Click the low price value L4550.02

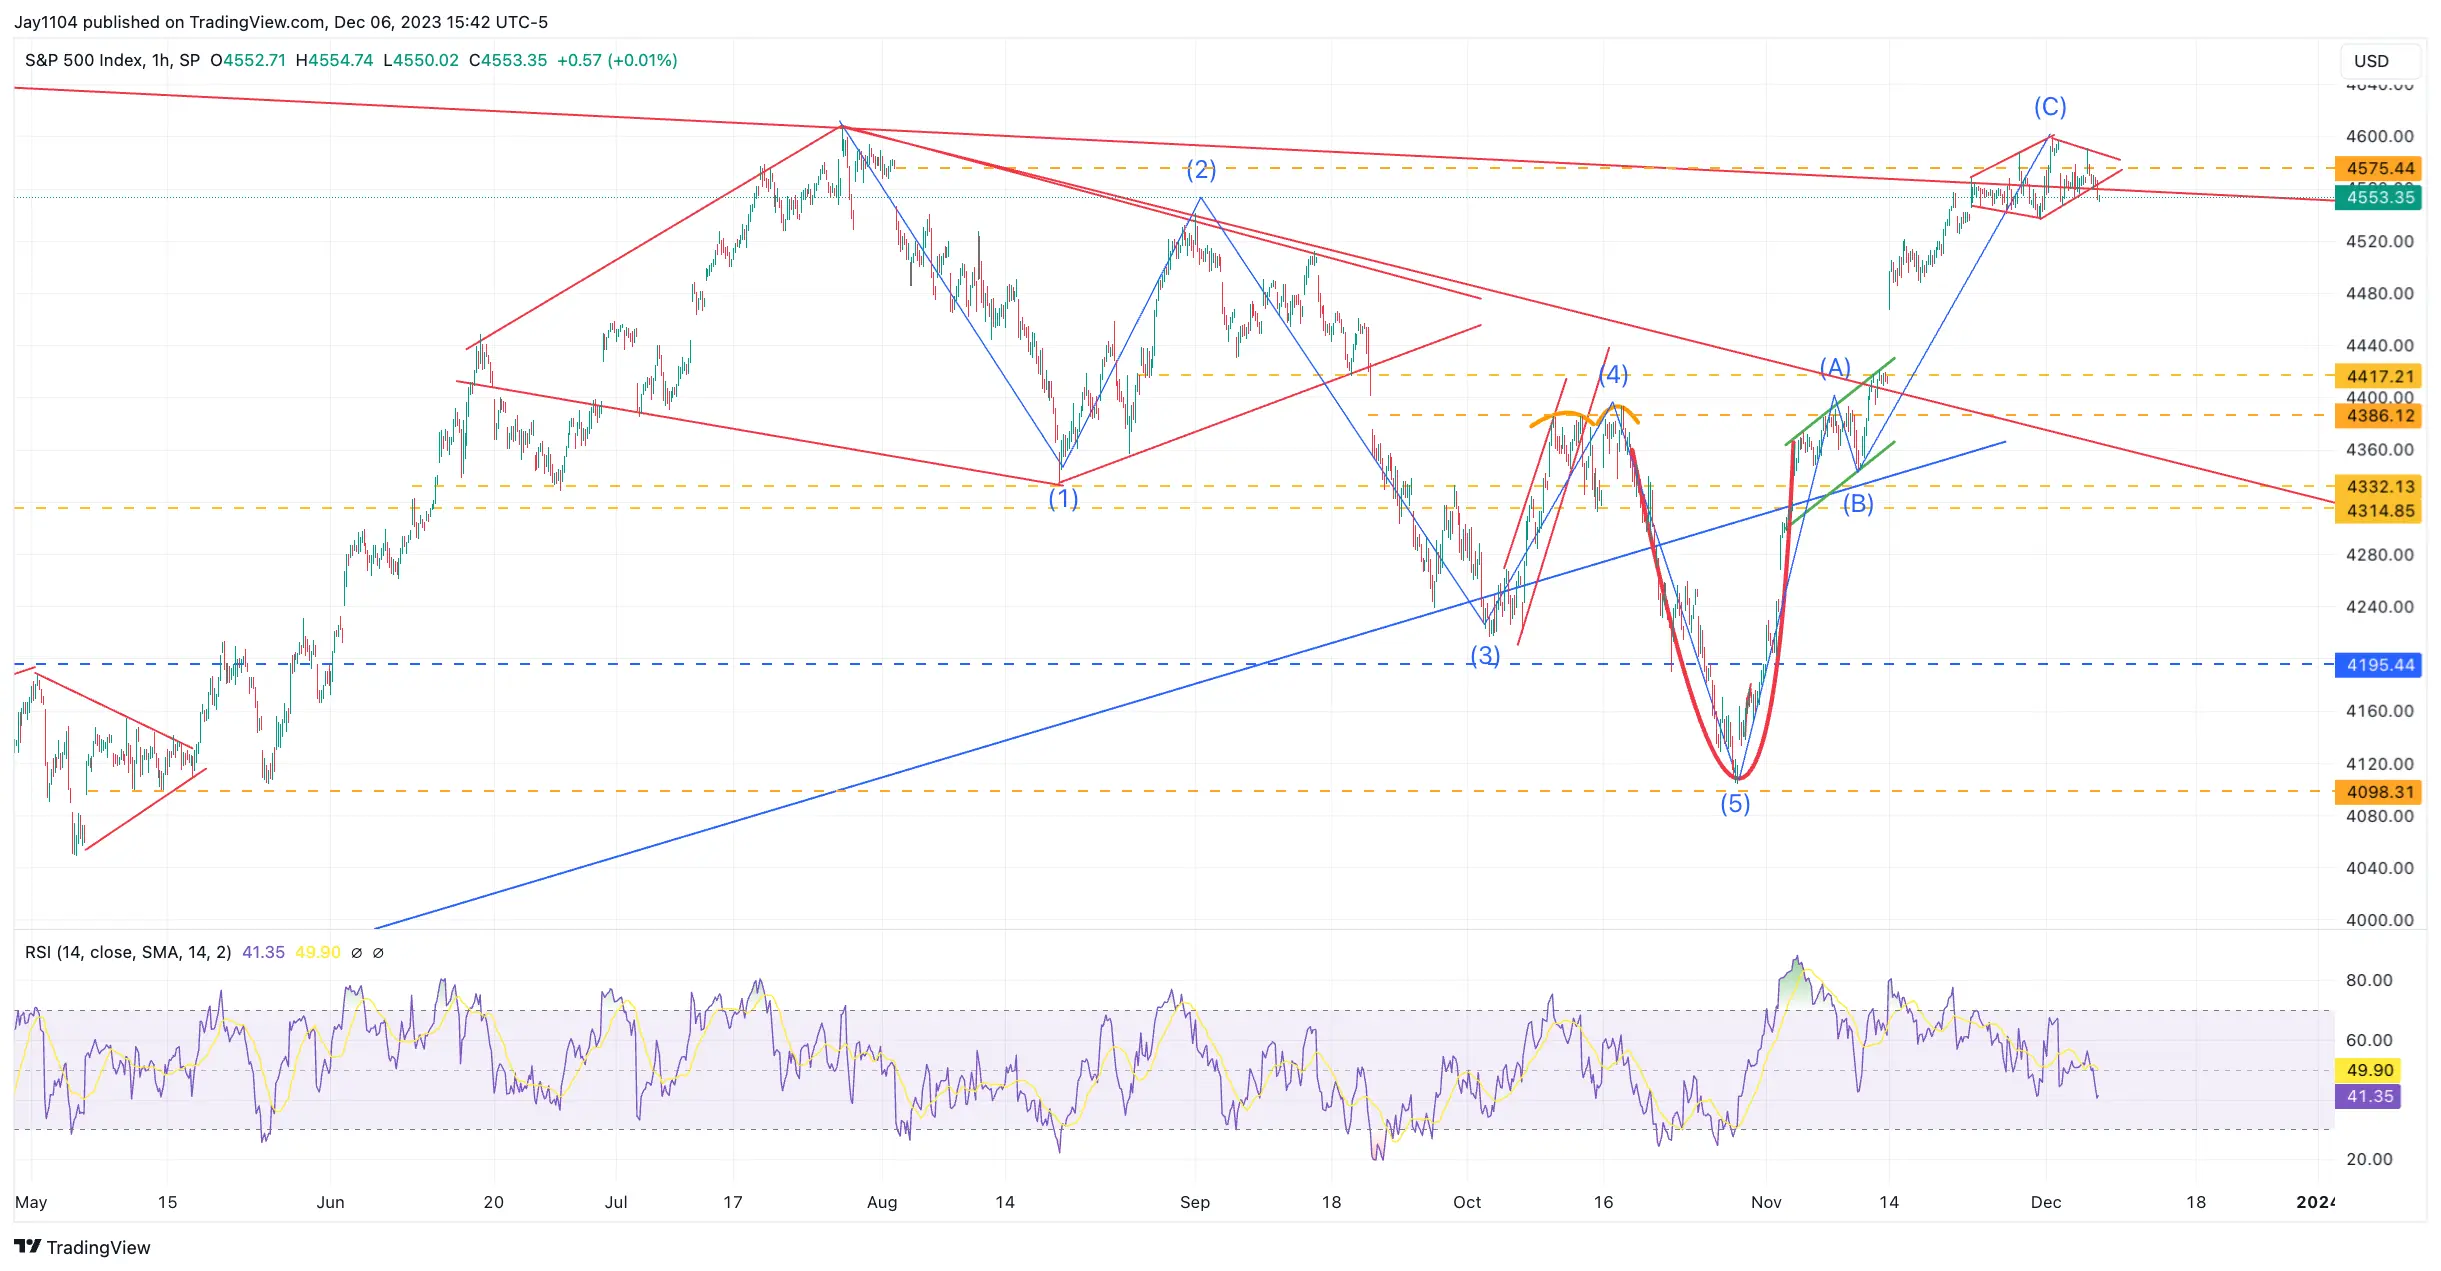click(421, 60)
